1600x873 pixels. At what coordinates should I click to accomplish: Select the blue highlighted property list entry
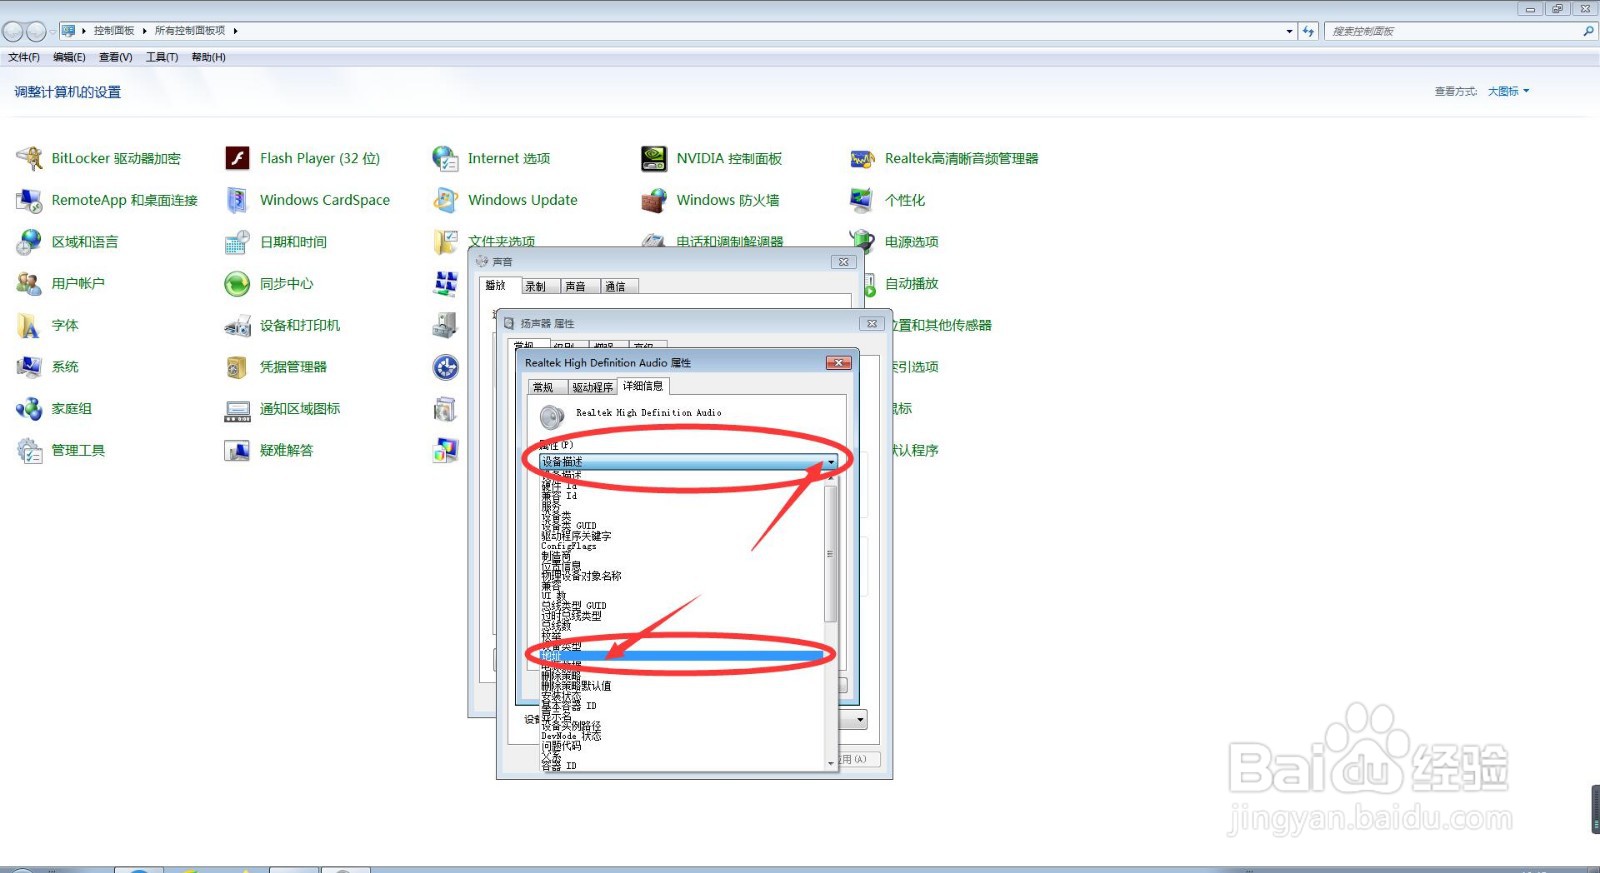(x=681, y=656)
